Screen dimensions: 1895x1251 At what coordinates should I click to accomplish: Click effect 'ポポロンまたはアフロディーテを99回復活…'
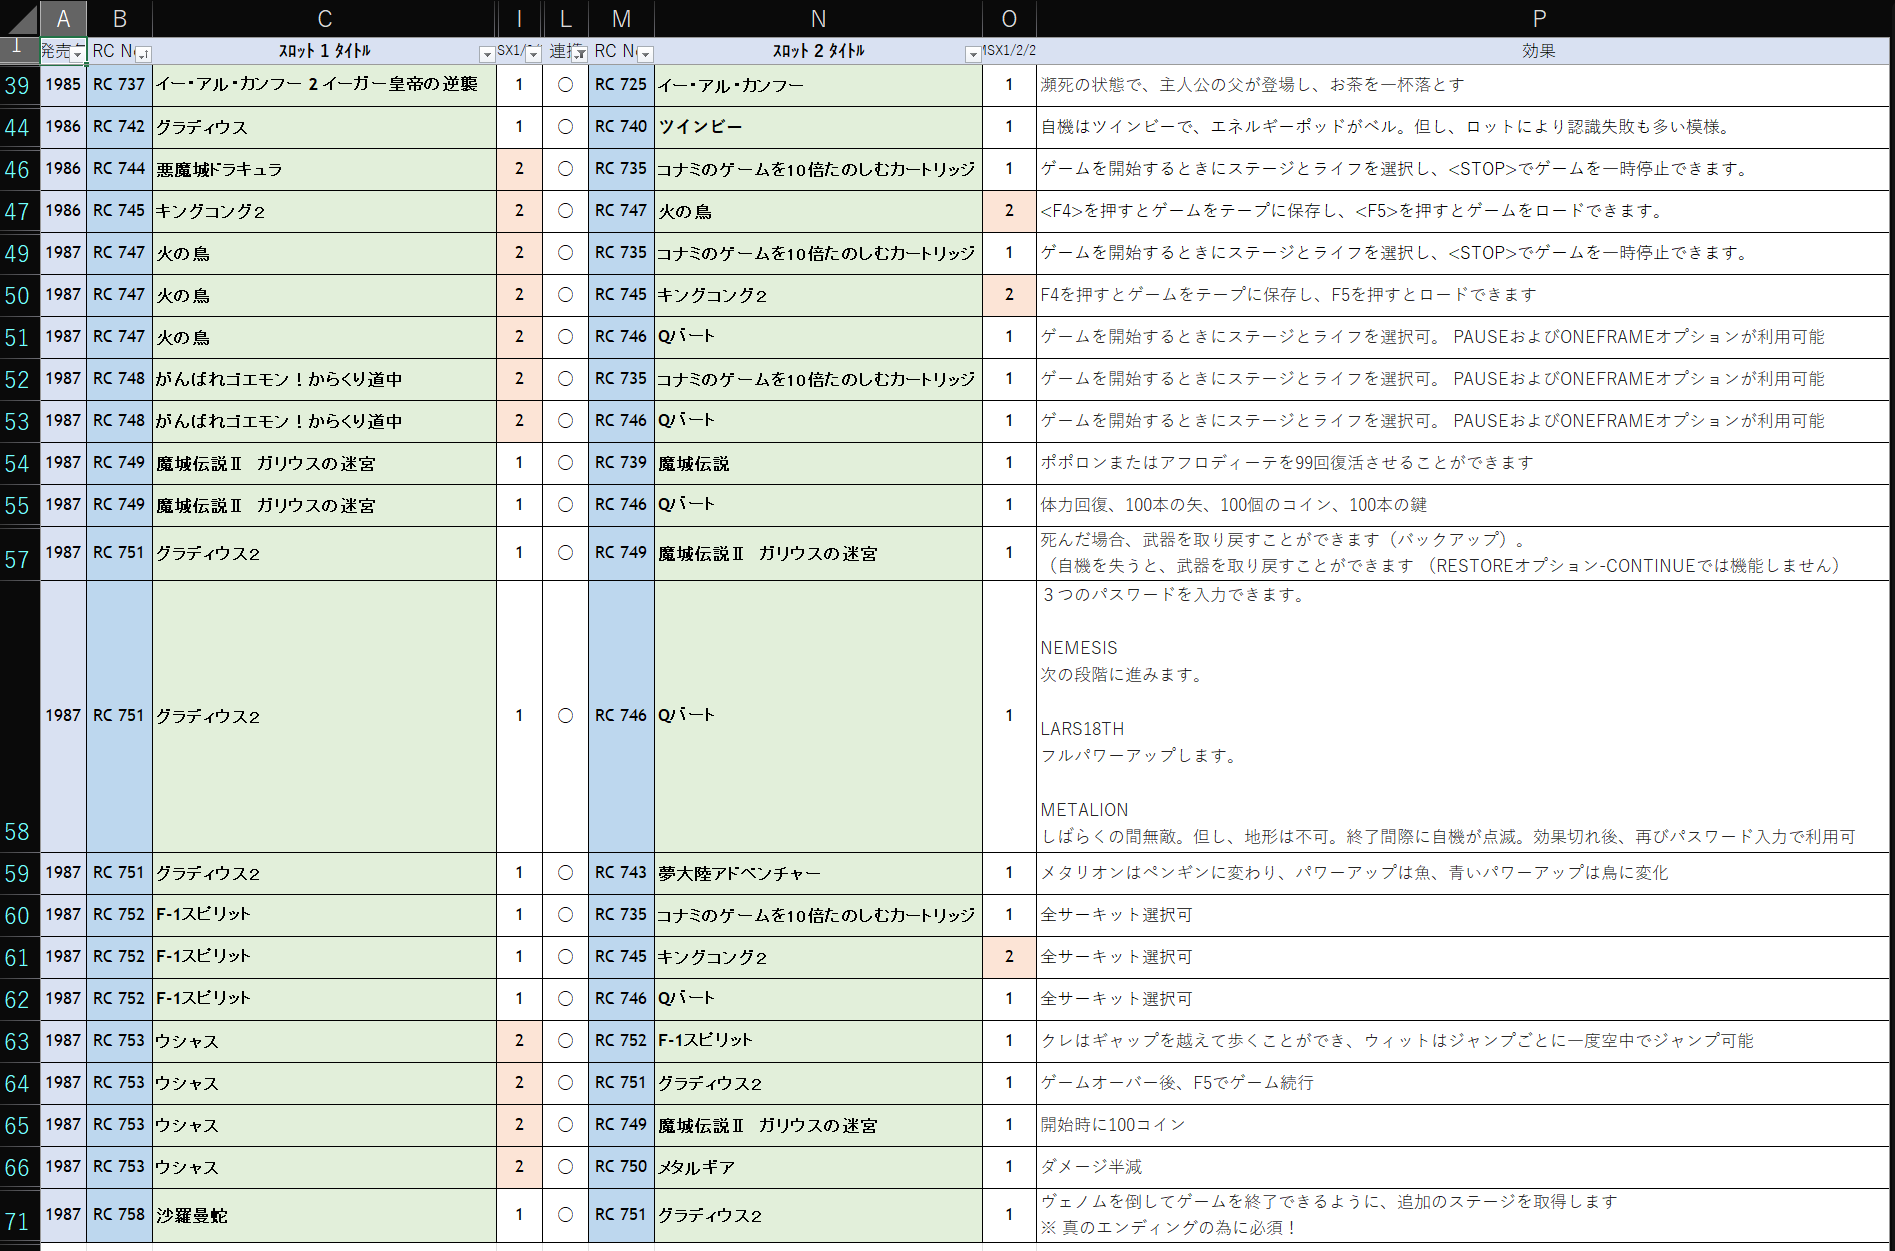[x=1463, y=463]
